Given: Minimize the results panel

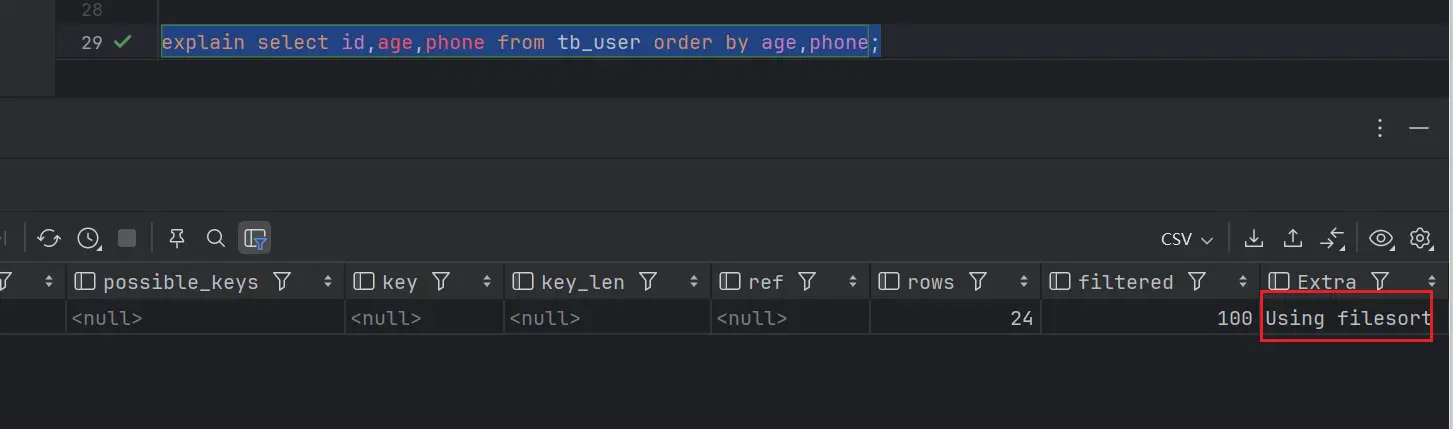Looking at the screenshot, I should pos(1418,128).
